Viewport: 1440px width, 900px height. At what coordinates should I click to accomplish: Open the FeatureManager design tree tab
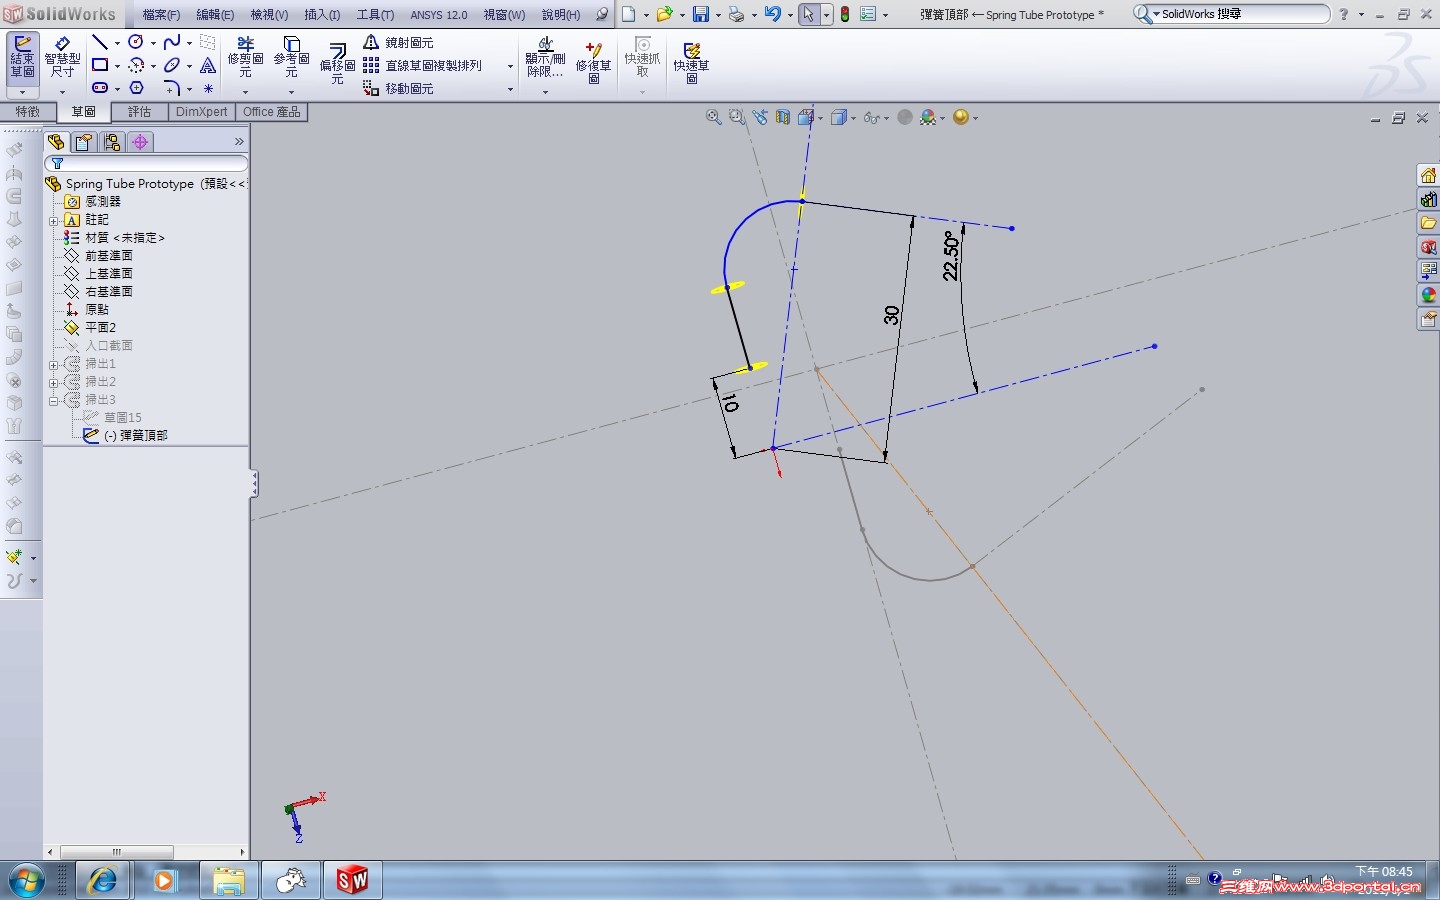coord(56,142)
